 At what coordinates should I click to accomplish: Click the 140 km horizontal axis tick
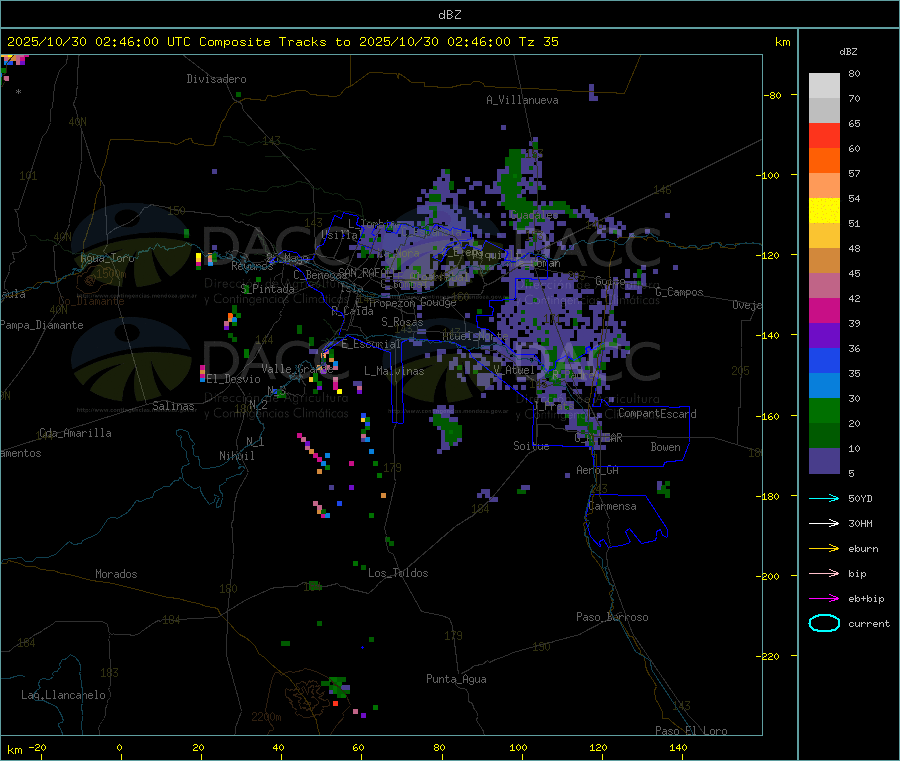678,747
